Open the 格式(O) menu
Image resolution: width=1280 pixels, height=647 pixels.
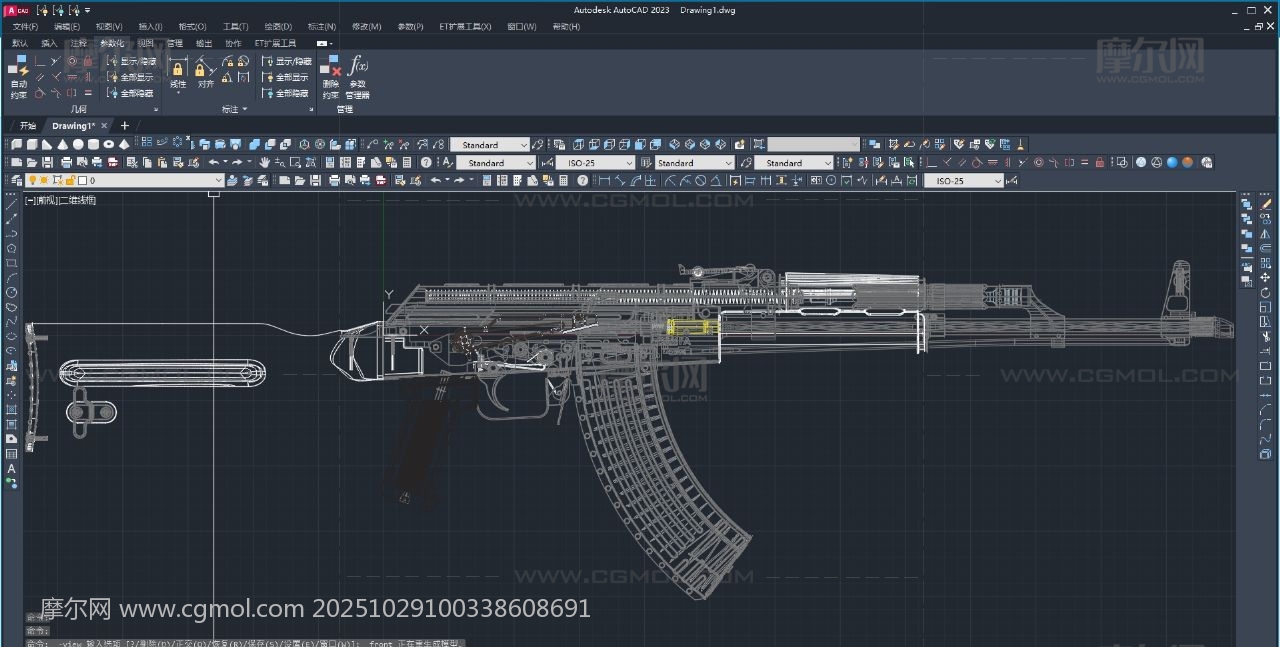tap(192, 26)
